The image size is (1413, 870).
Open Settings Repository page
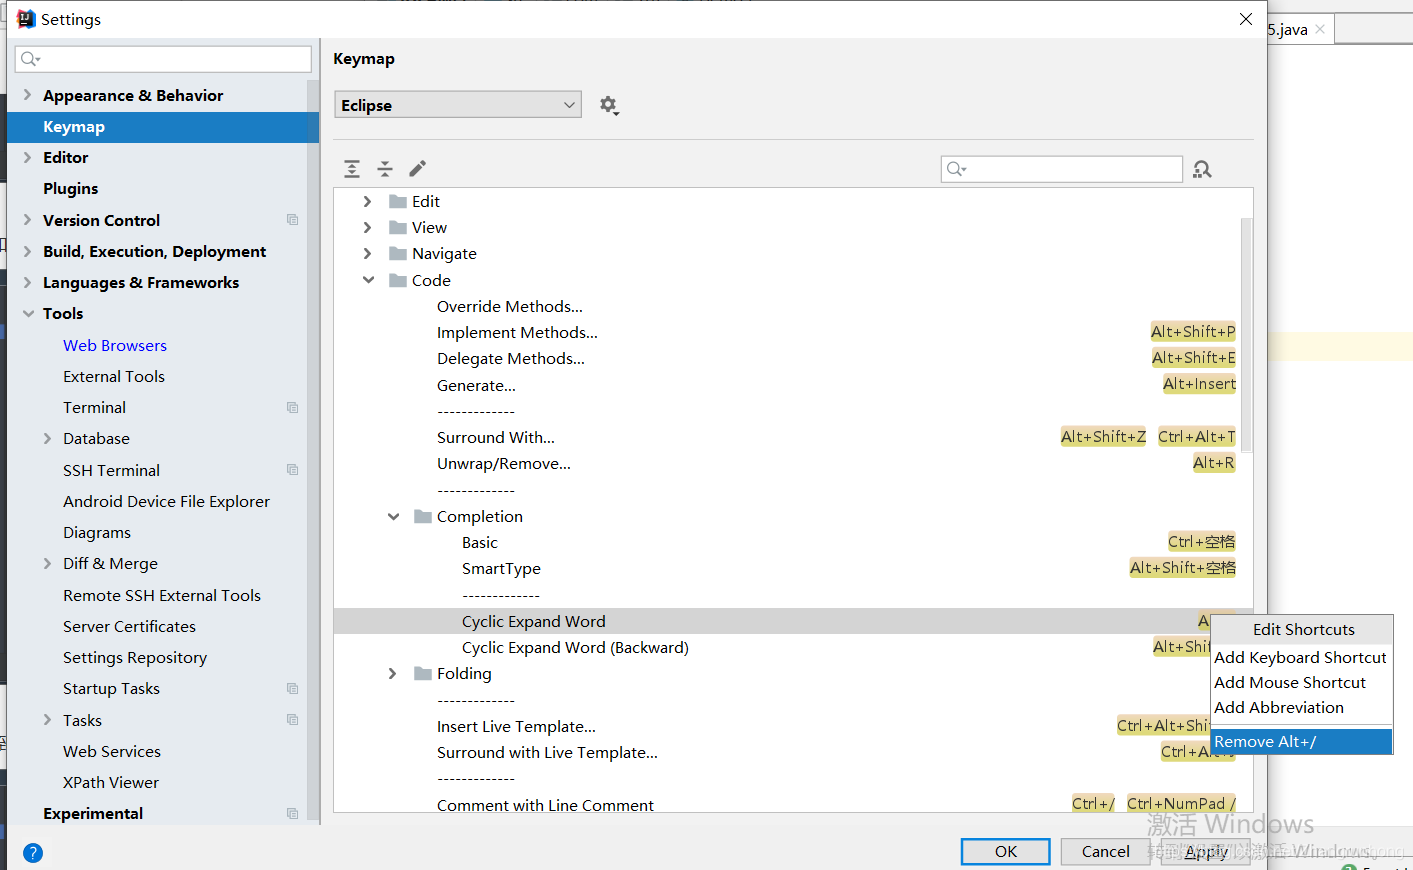coord(135,657)
